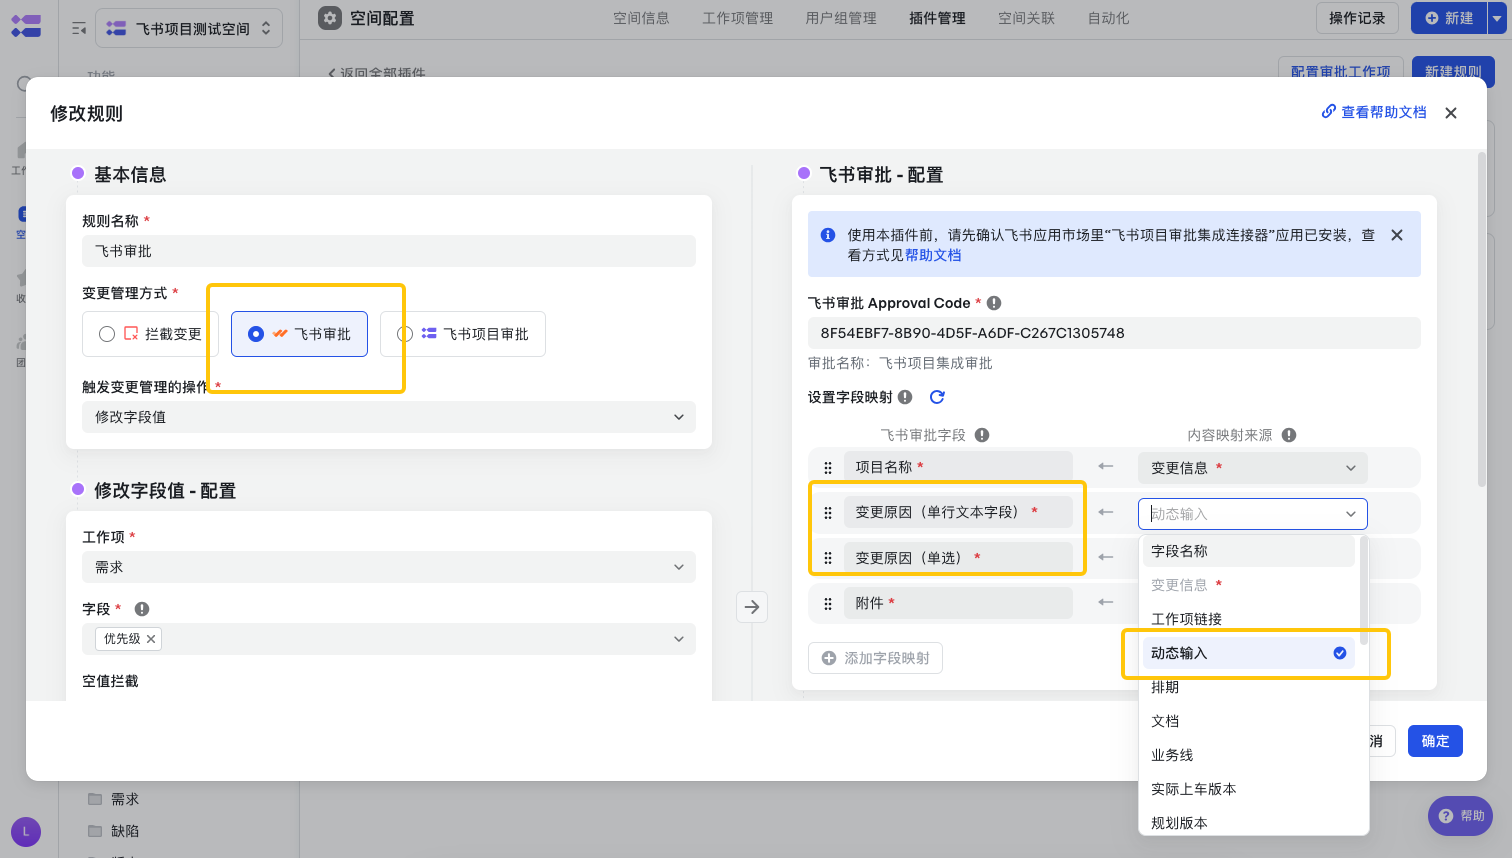Screen dimensions: 1512x858
Task: Click the dropdown list scrollbar
Action: click(1363, 590)
